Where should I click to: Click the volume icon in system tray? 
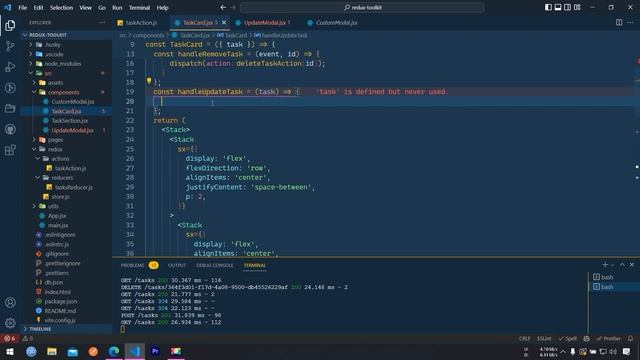coord(613,351)
